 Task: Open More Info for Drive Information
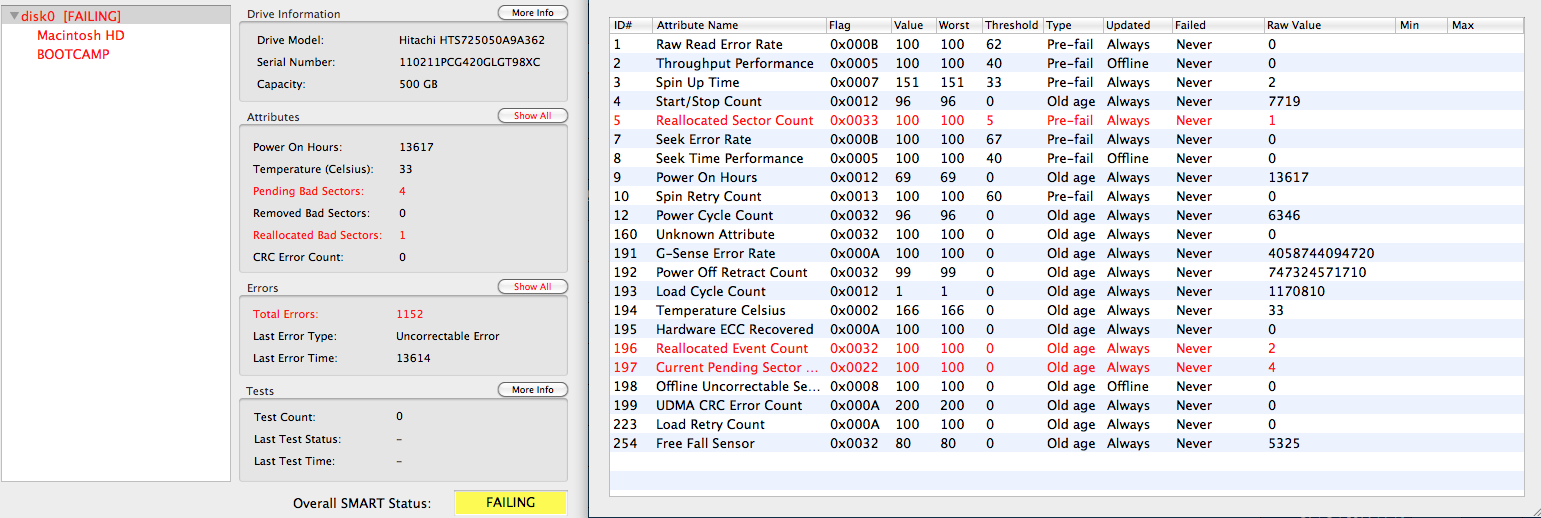(x=532, y=13)
